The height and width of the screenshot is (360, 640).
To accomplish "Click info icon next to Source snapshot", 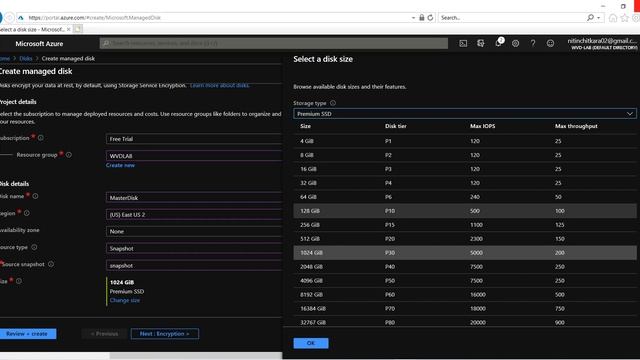I will click(51, 264).
